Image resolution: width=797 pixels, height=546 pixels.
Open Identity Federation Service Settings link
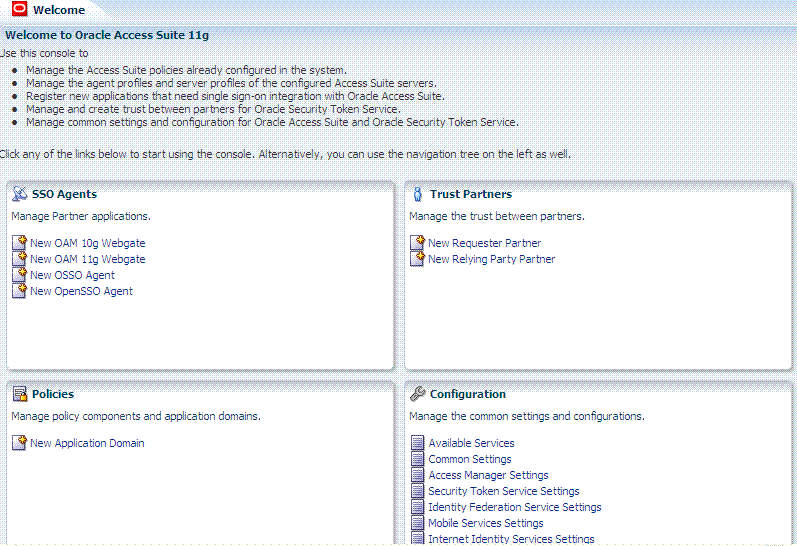[x=514, y=507]
